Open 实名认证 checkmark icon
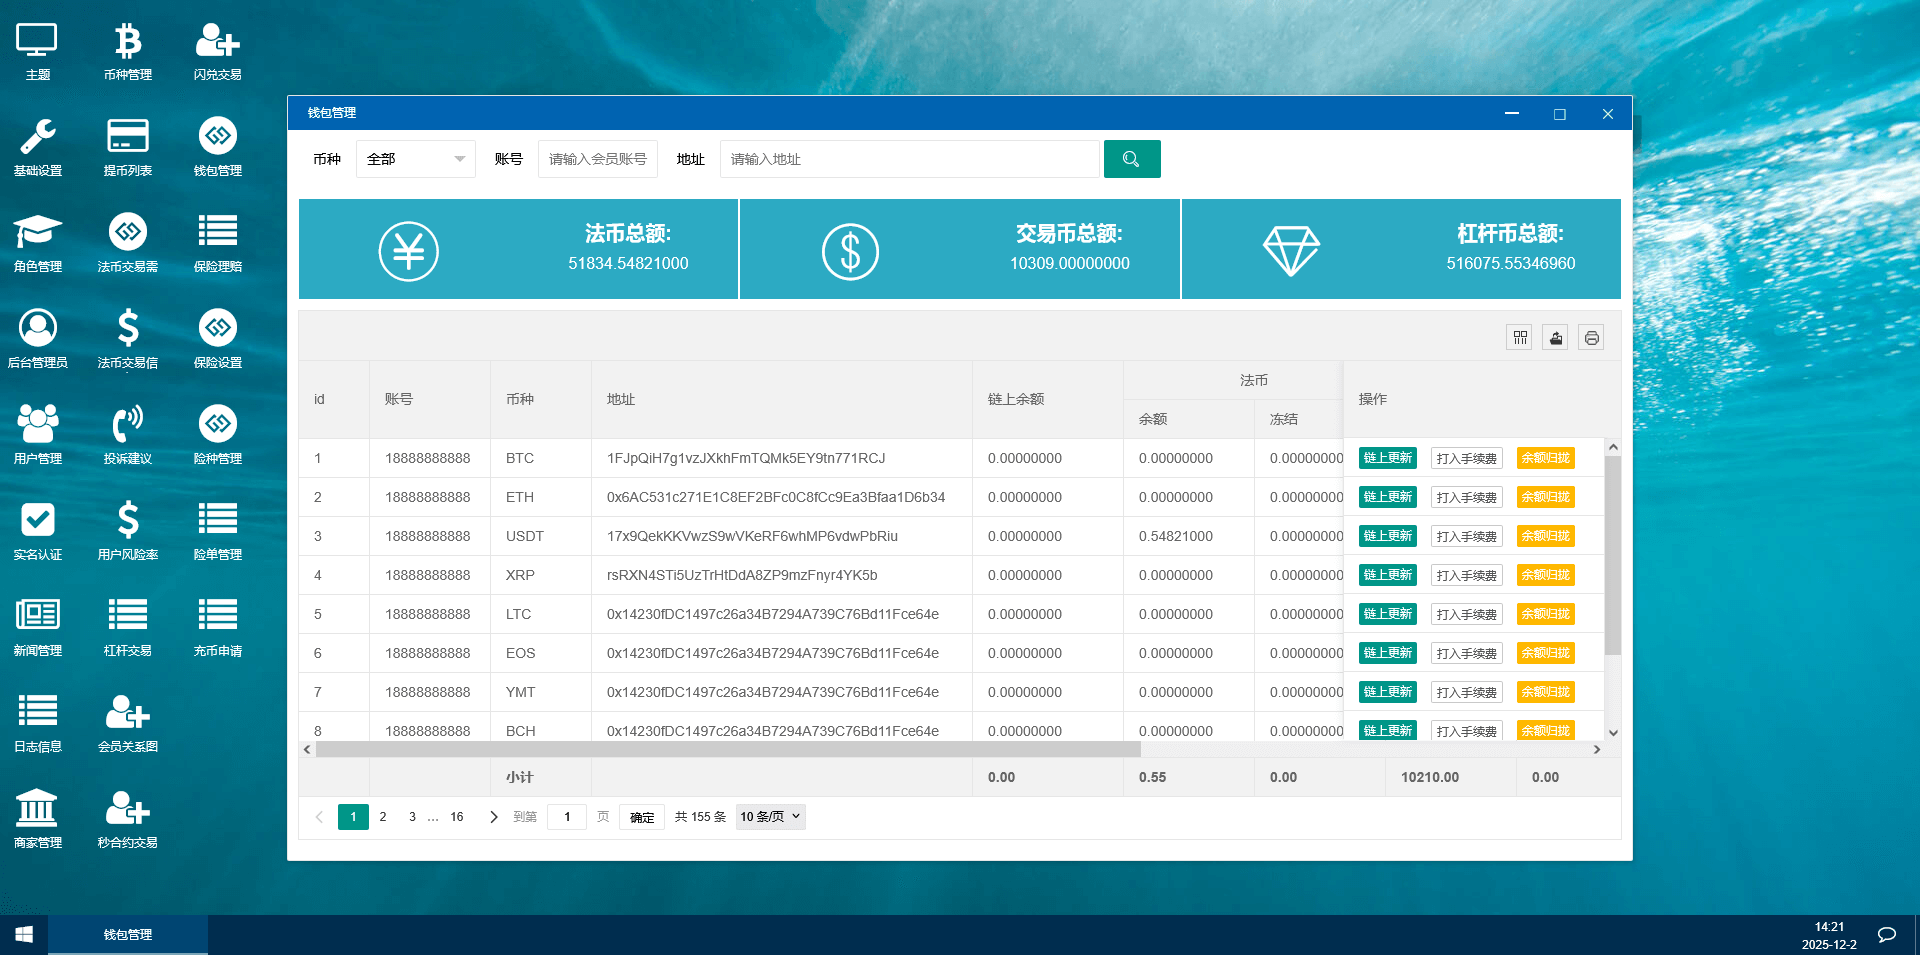This screenshot has height=955, width=1920. tap(37, 531)
